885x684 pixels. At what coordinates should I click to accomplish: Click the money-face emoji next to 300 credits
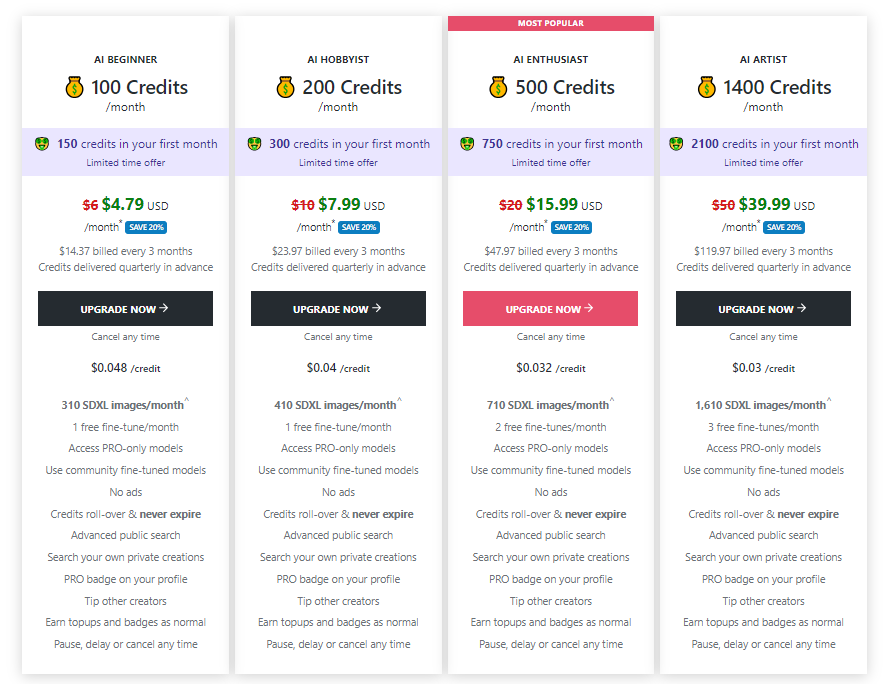click(x=255, y=144)
